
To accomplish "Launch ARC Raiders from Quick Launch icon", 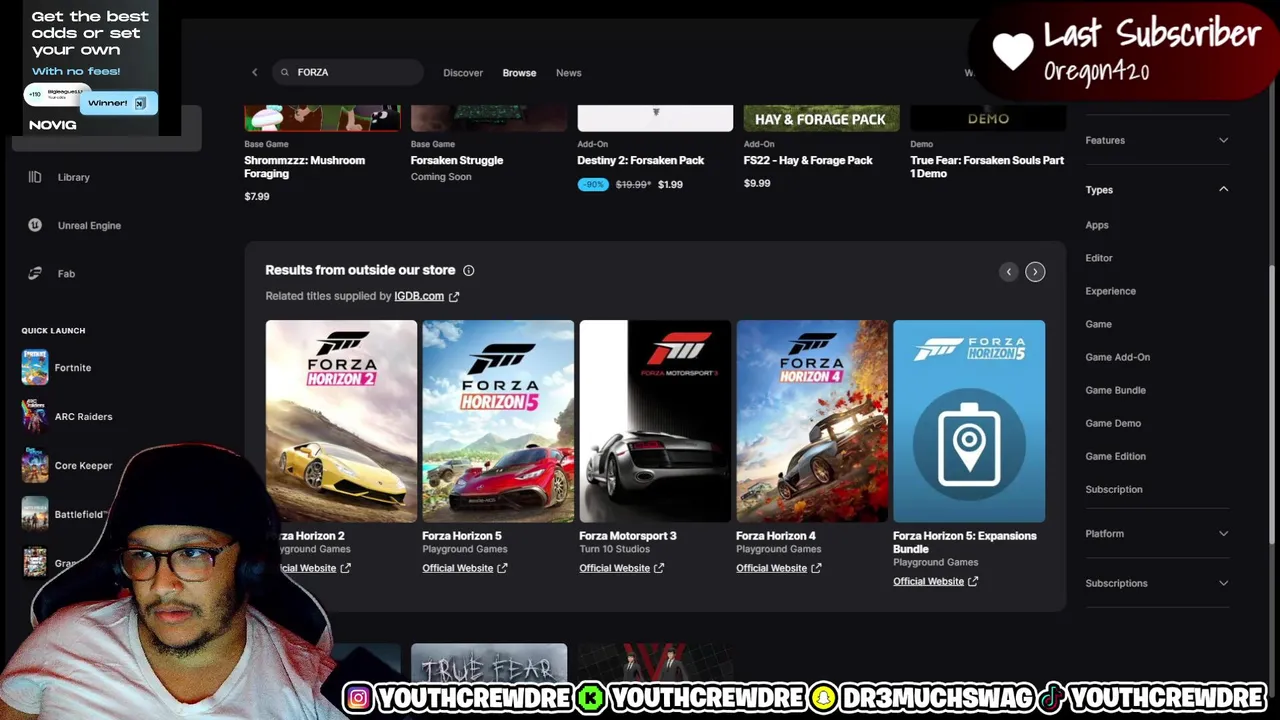I will coord(35,416).
